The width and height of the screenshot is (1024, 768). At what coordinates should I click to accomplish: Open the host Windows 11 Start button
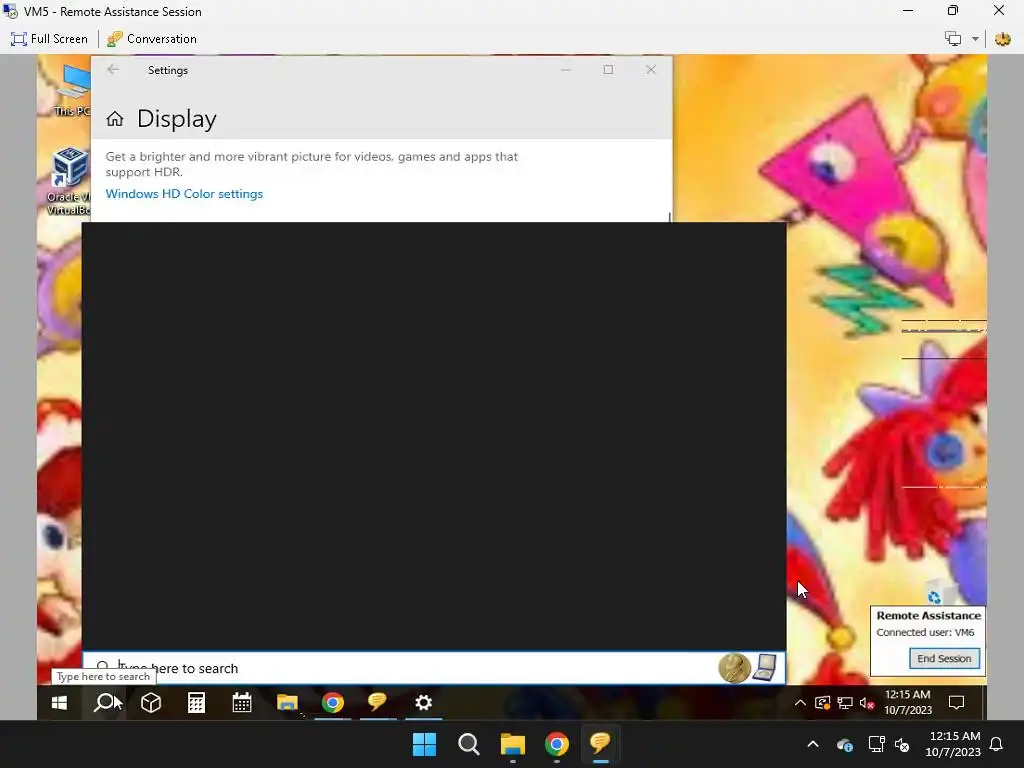pyautogui.click(x=424, y=744)
